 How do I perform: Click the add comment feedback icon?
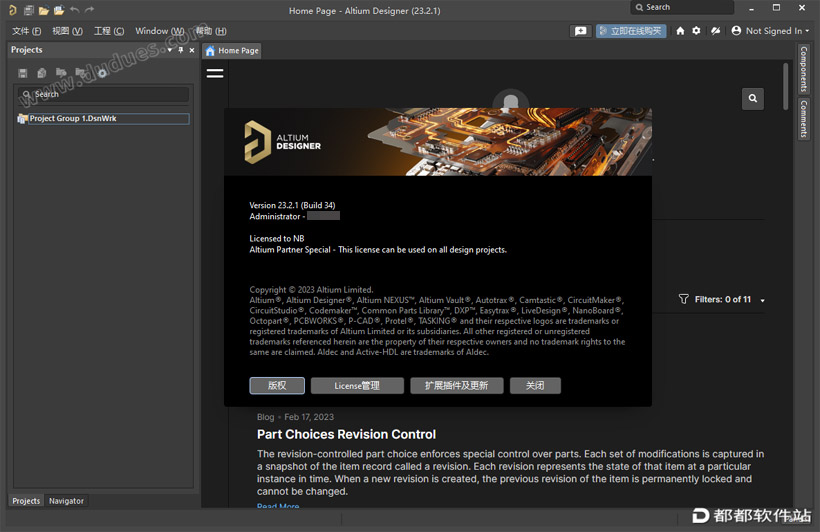coord(580,31)
